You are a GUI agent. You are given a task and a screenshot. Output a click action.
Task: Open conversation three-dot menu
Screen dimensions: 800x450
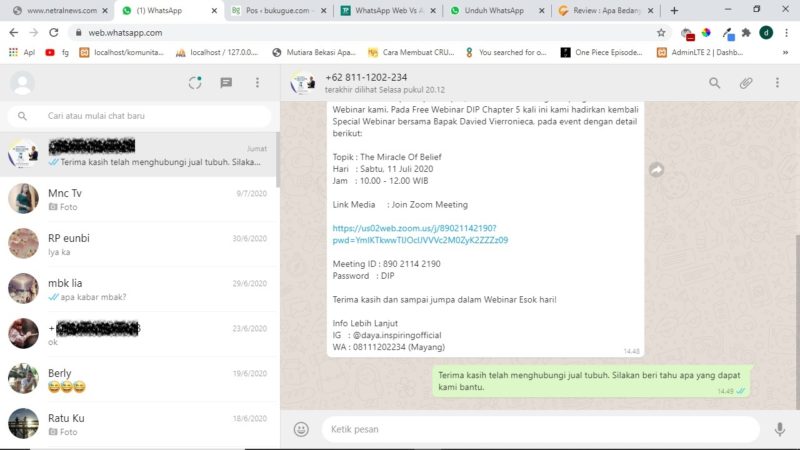pos(777,83)
